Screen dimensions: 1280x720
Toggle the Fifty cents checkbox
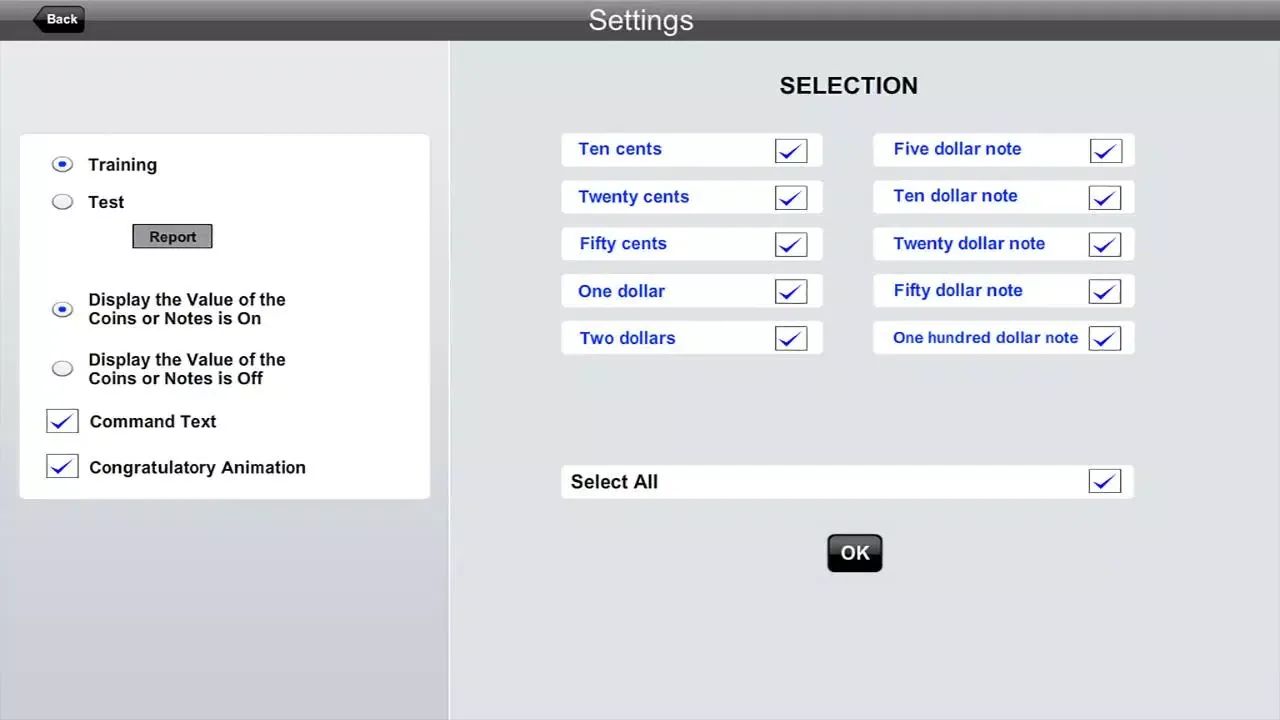790,244
